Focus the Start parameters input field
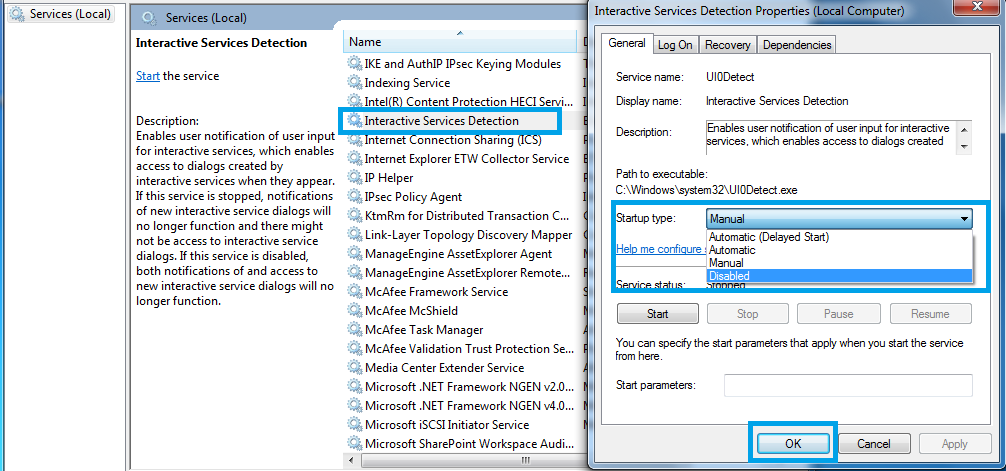The height and width of the screenshot is (471, 1006). pos(848,386)
